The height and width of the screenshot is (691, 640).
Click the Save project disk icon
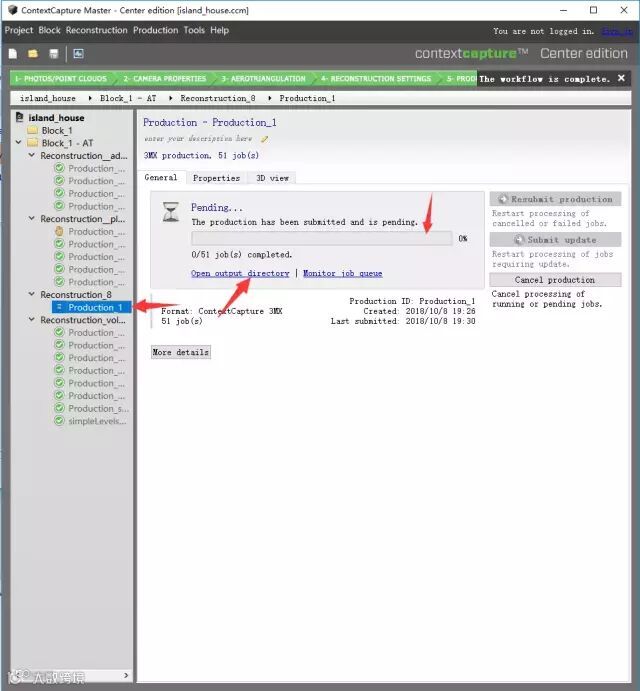click(54, 54)
